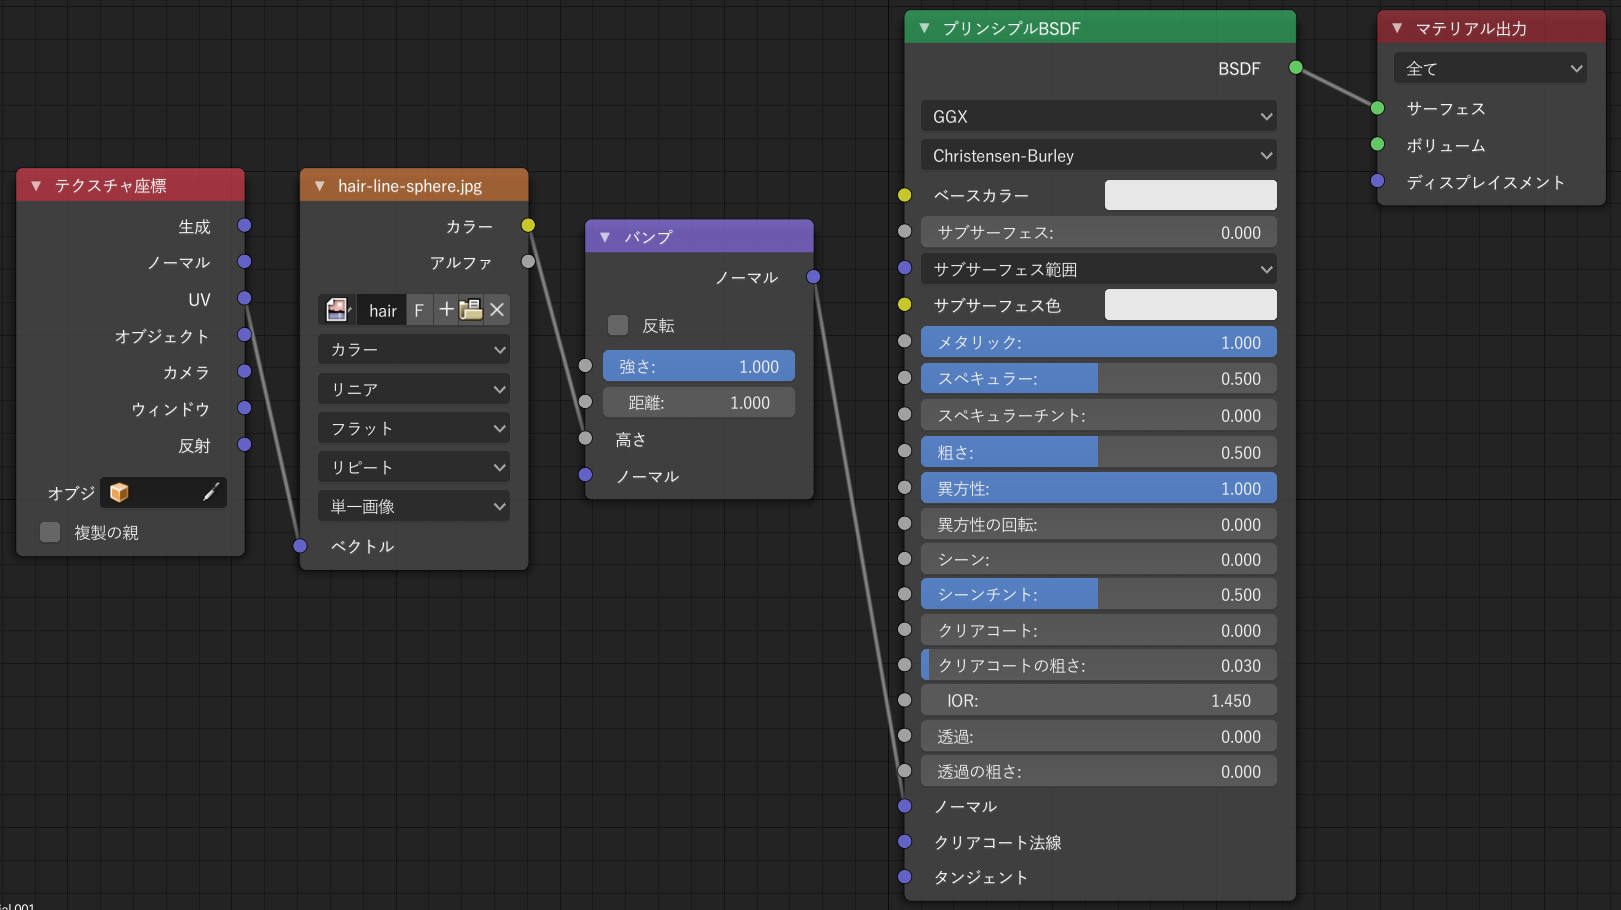
Task: Click オブジェクト output socket
Action: [244, 334]
